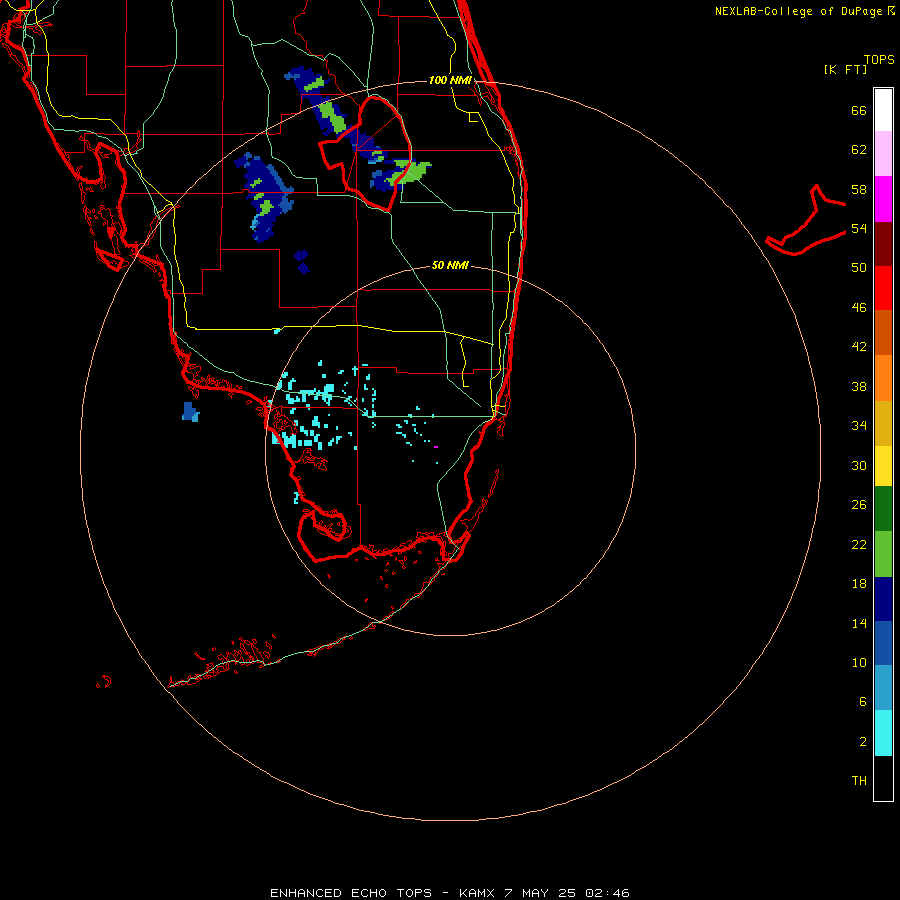
Task: Click the 42 value on the legend
Action: click(859, 347)
